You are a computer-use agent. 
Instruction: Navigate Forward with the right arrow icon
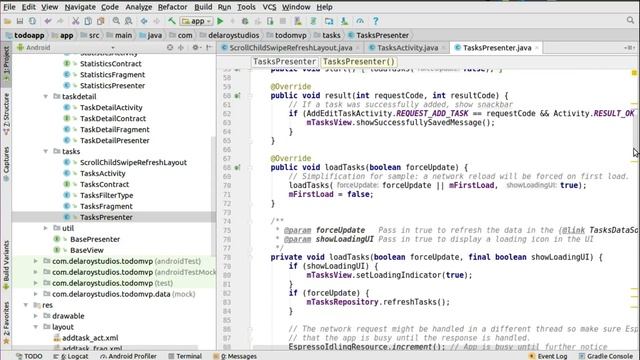pyautogui.click(x=157, y=21)
